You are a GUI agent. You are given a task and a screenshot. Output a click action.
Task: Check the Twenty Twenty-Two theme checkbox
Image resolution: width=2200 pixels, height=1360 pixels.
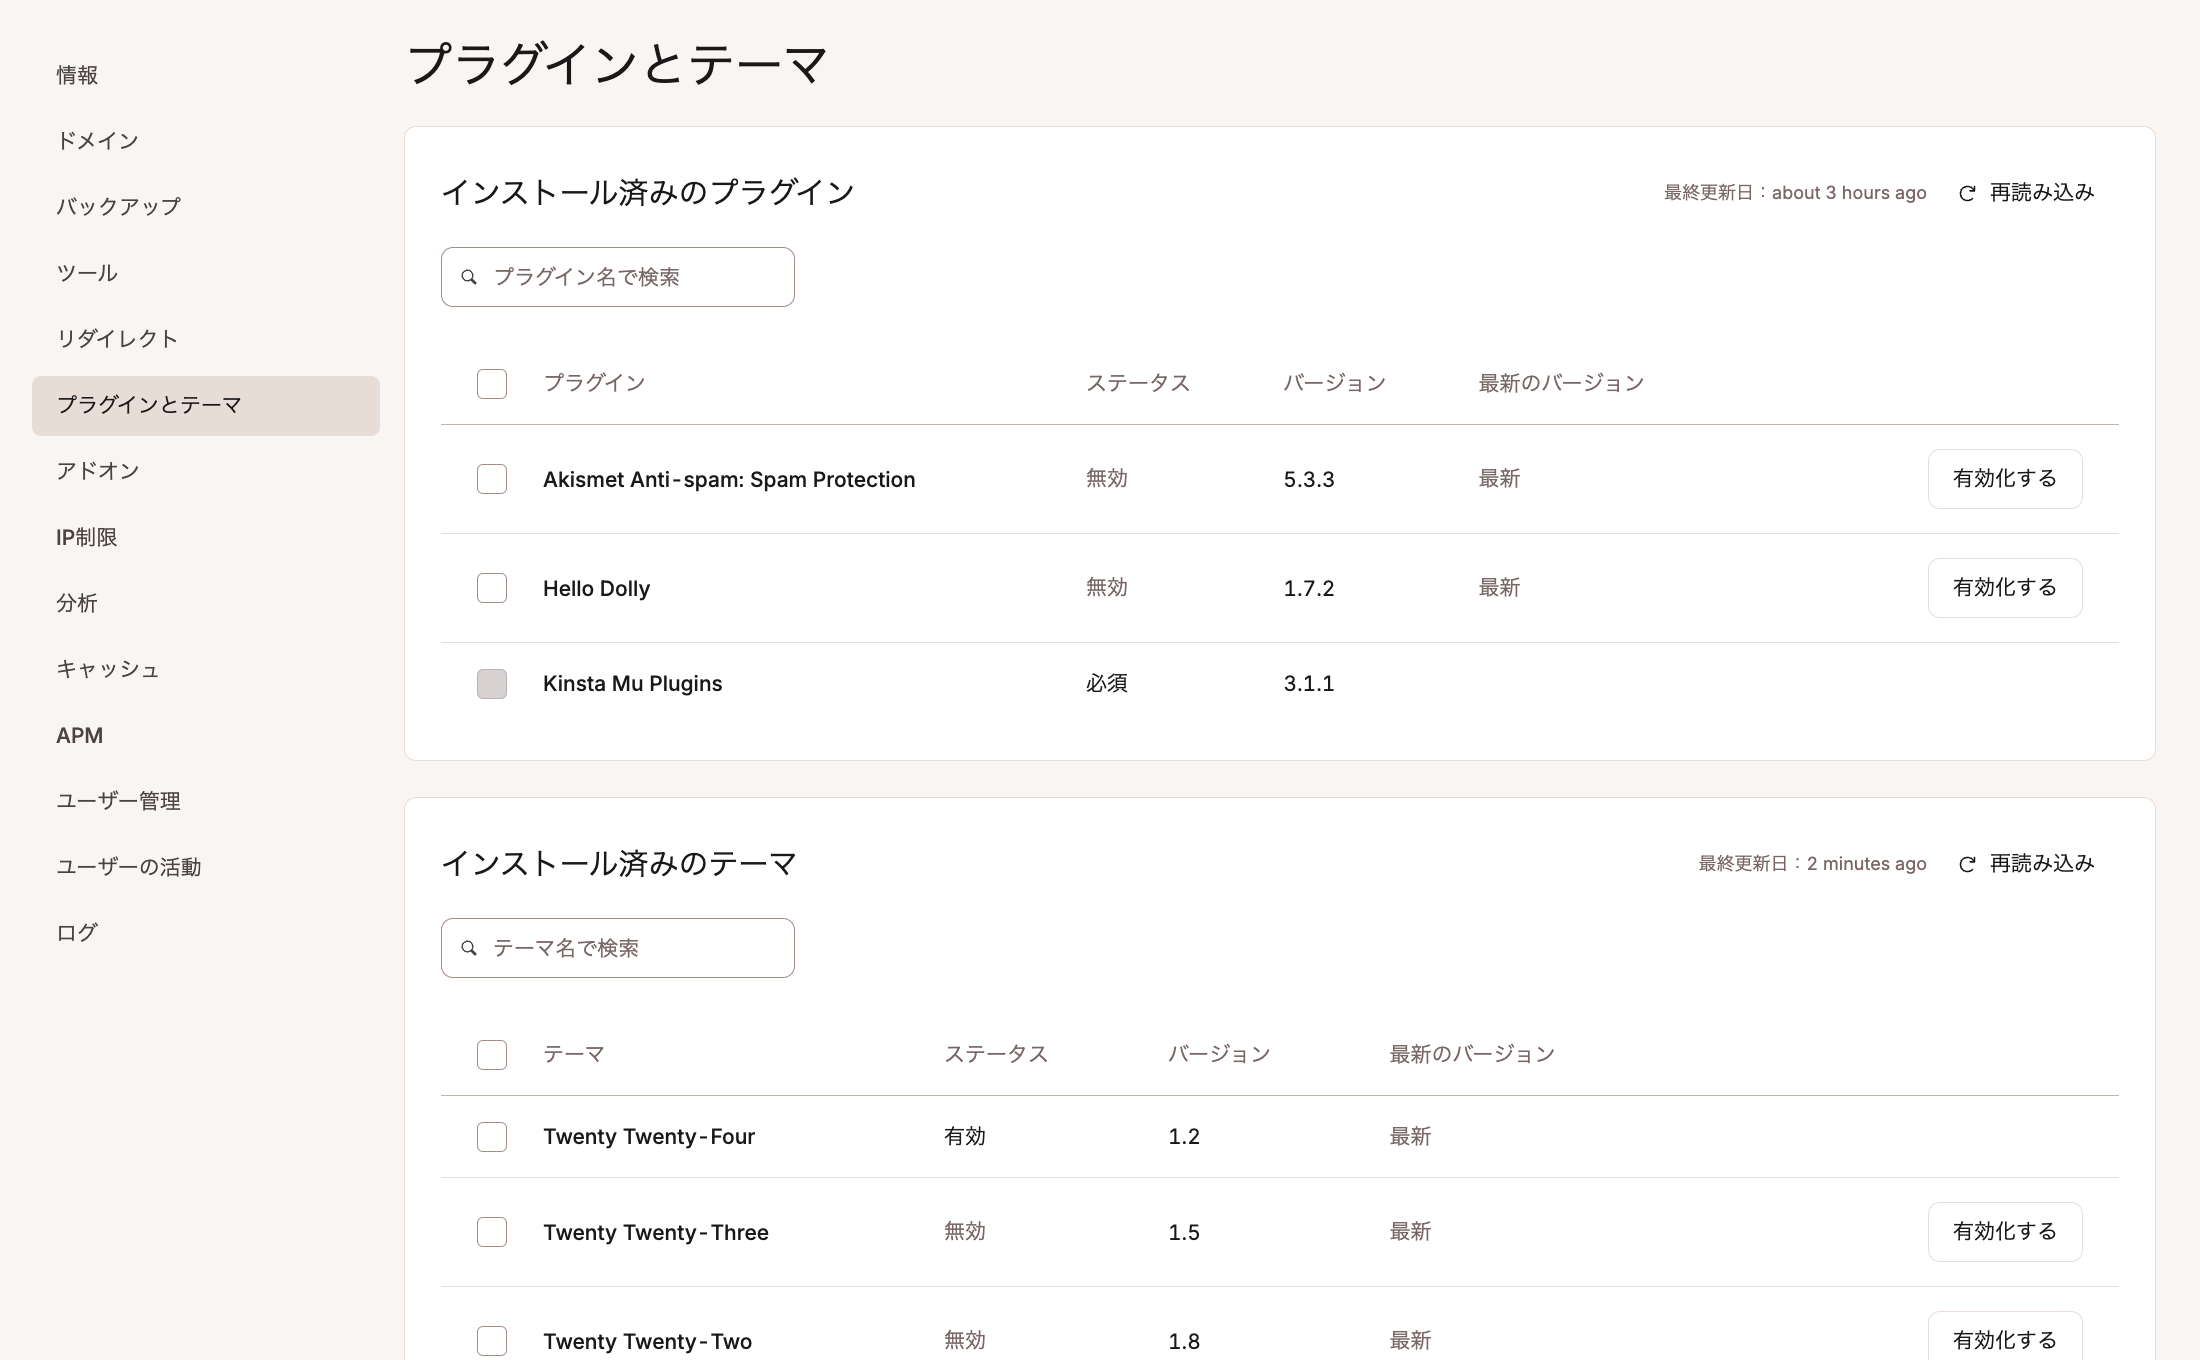[491, 1341]
